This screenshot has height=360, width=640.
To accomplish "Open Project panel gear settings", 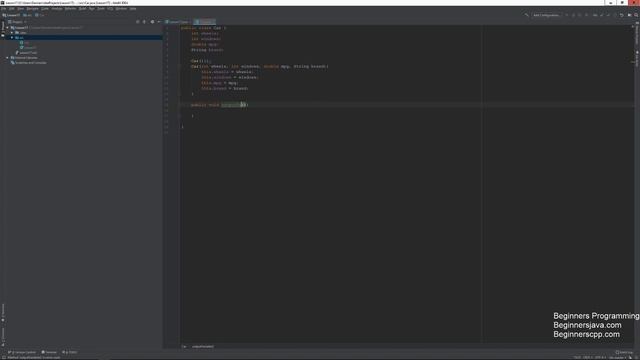I will click(152, 22).
